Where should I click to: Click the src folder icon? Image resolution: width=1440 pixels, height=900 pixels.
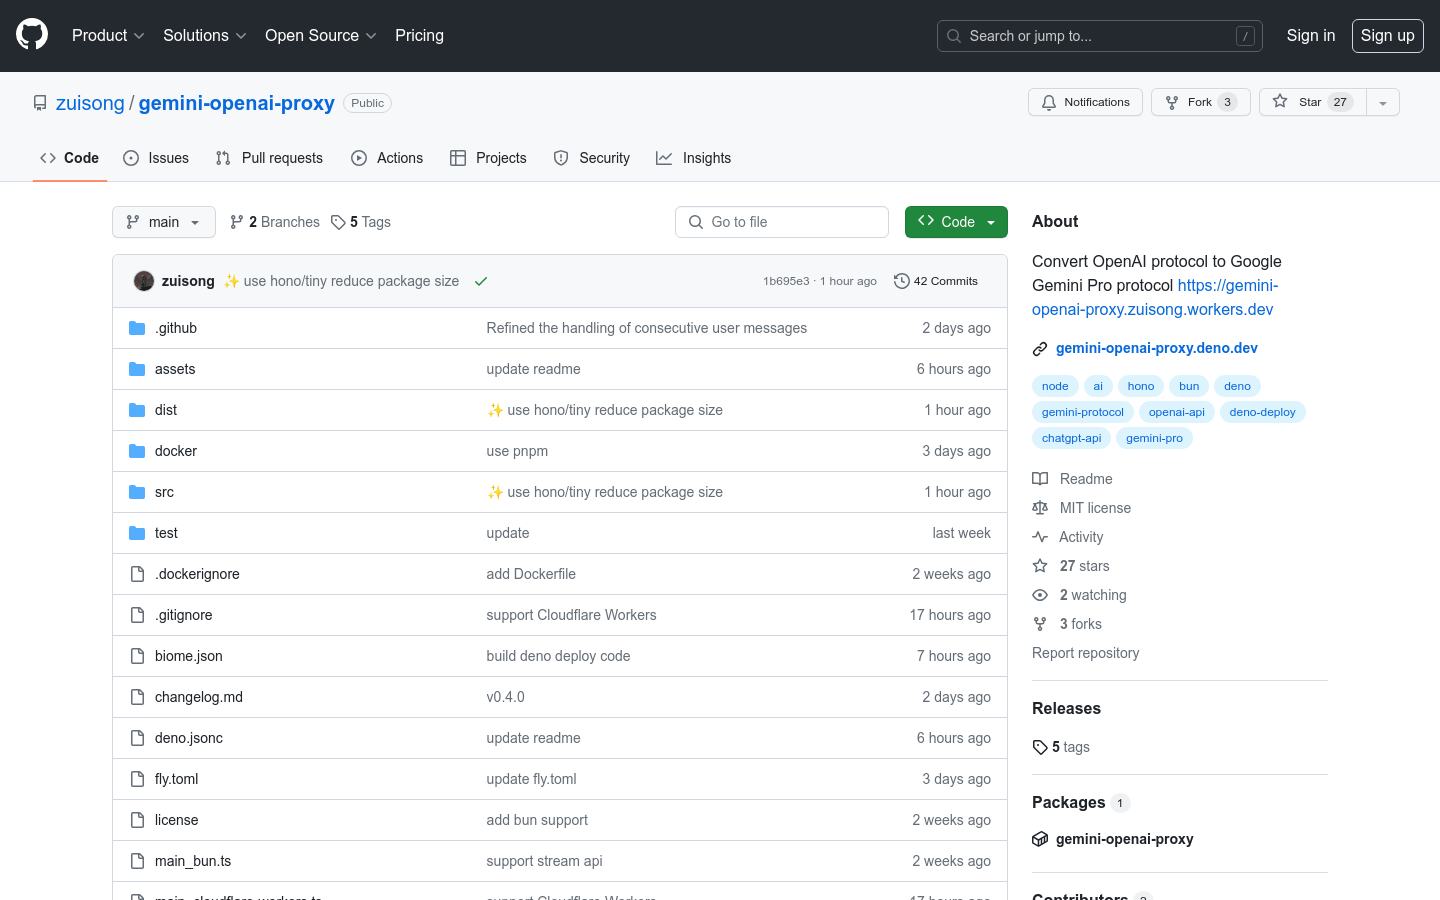point(137,492)
